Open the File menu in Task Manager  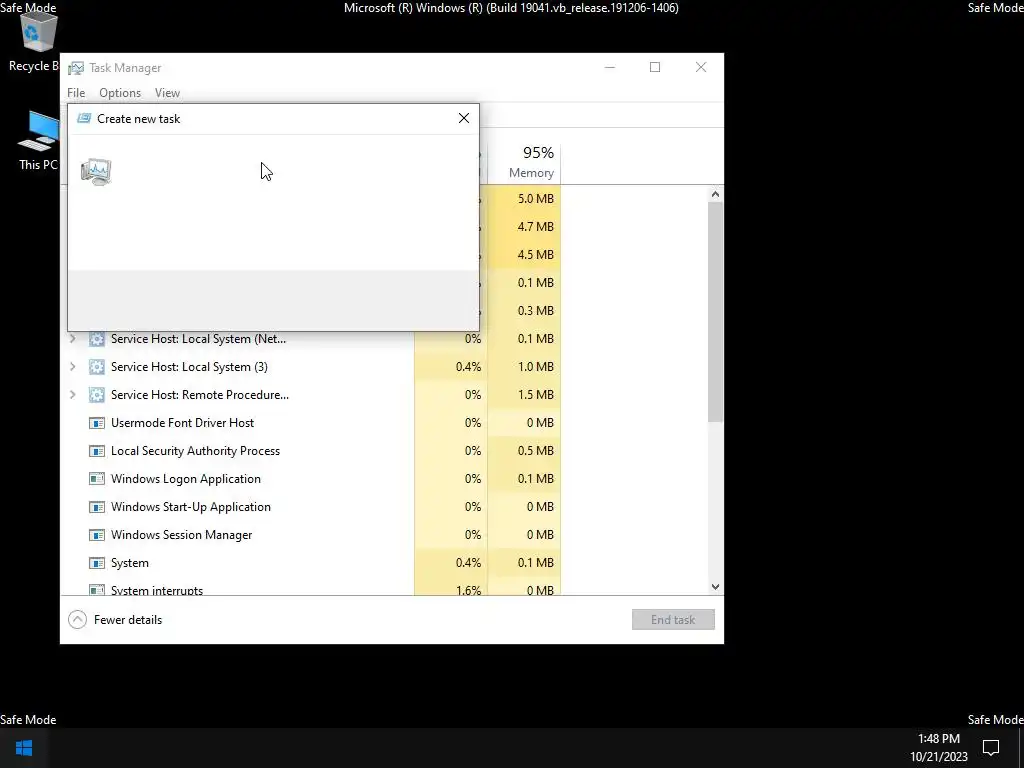point(76,93)
